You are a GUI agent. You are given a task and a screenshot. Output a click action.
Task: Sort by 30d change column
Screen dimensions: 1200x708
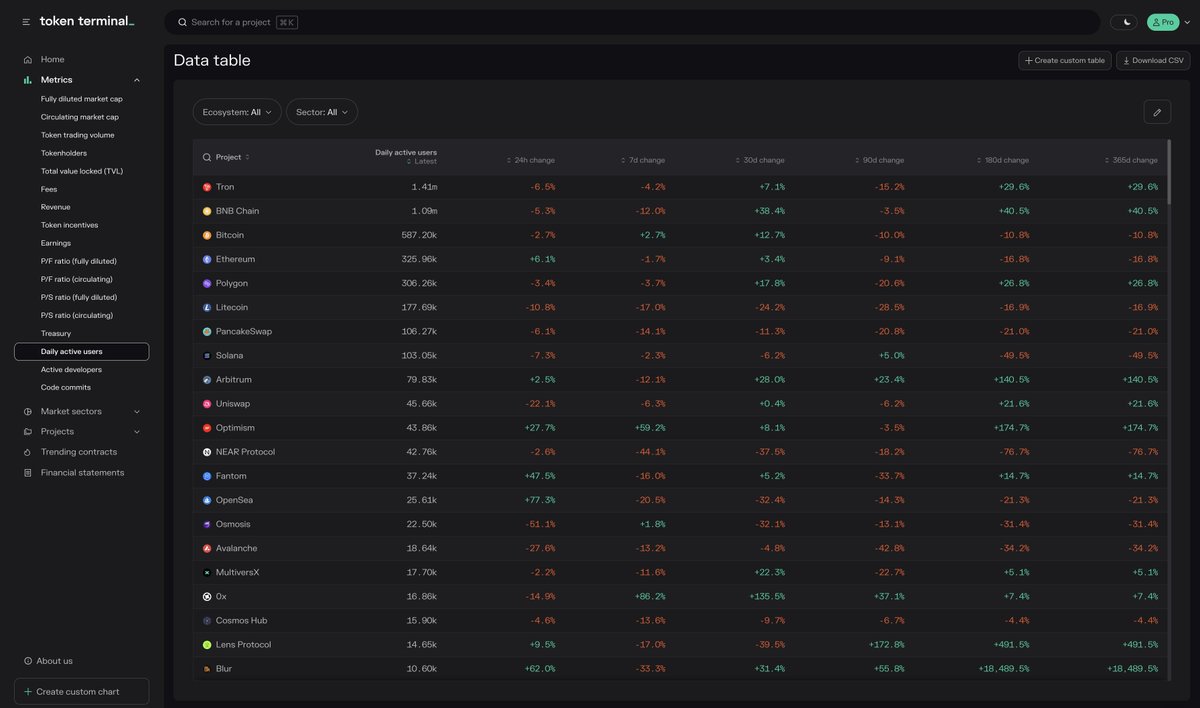tap(758, 160)
